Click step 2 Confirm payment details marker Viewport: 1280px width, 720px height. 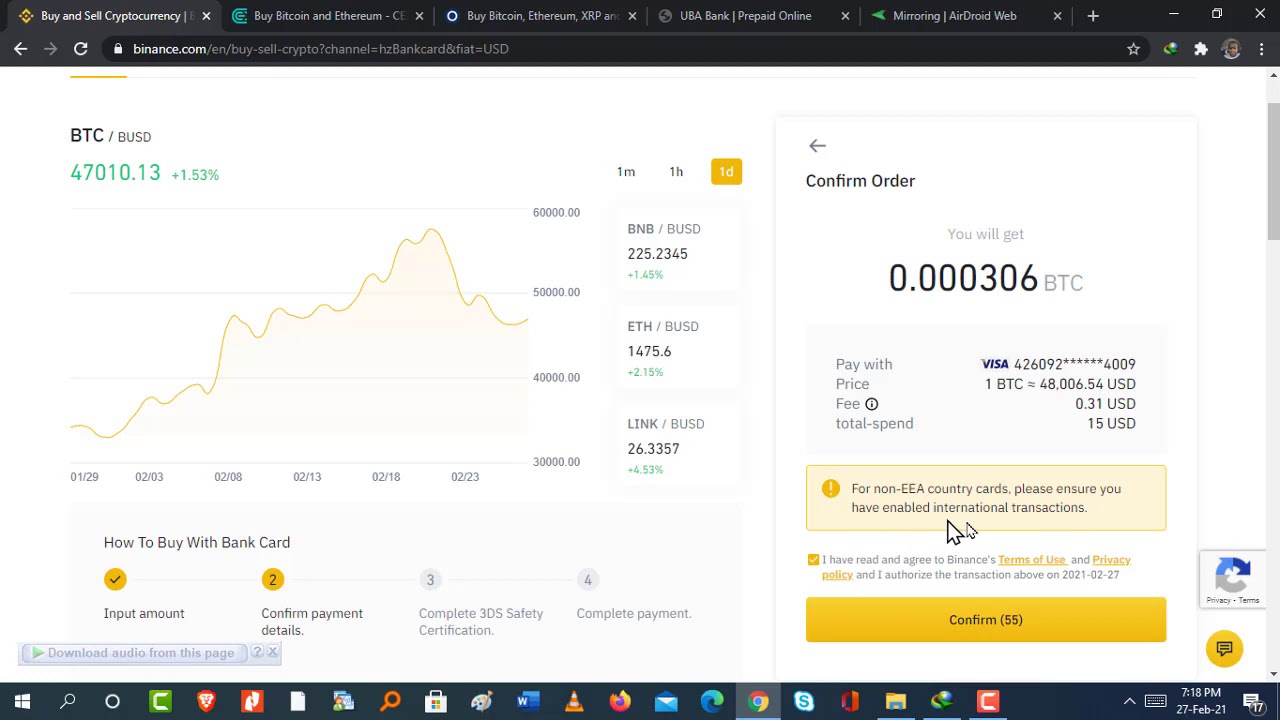272,580
